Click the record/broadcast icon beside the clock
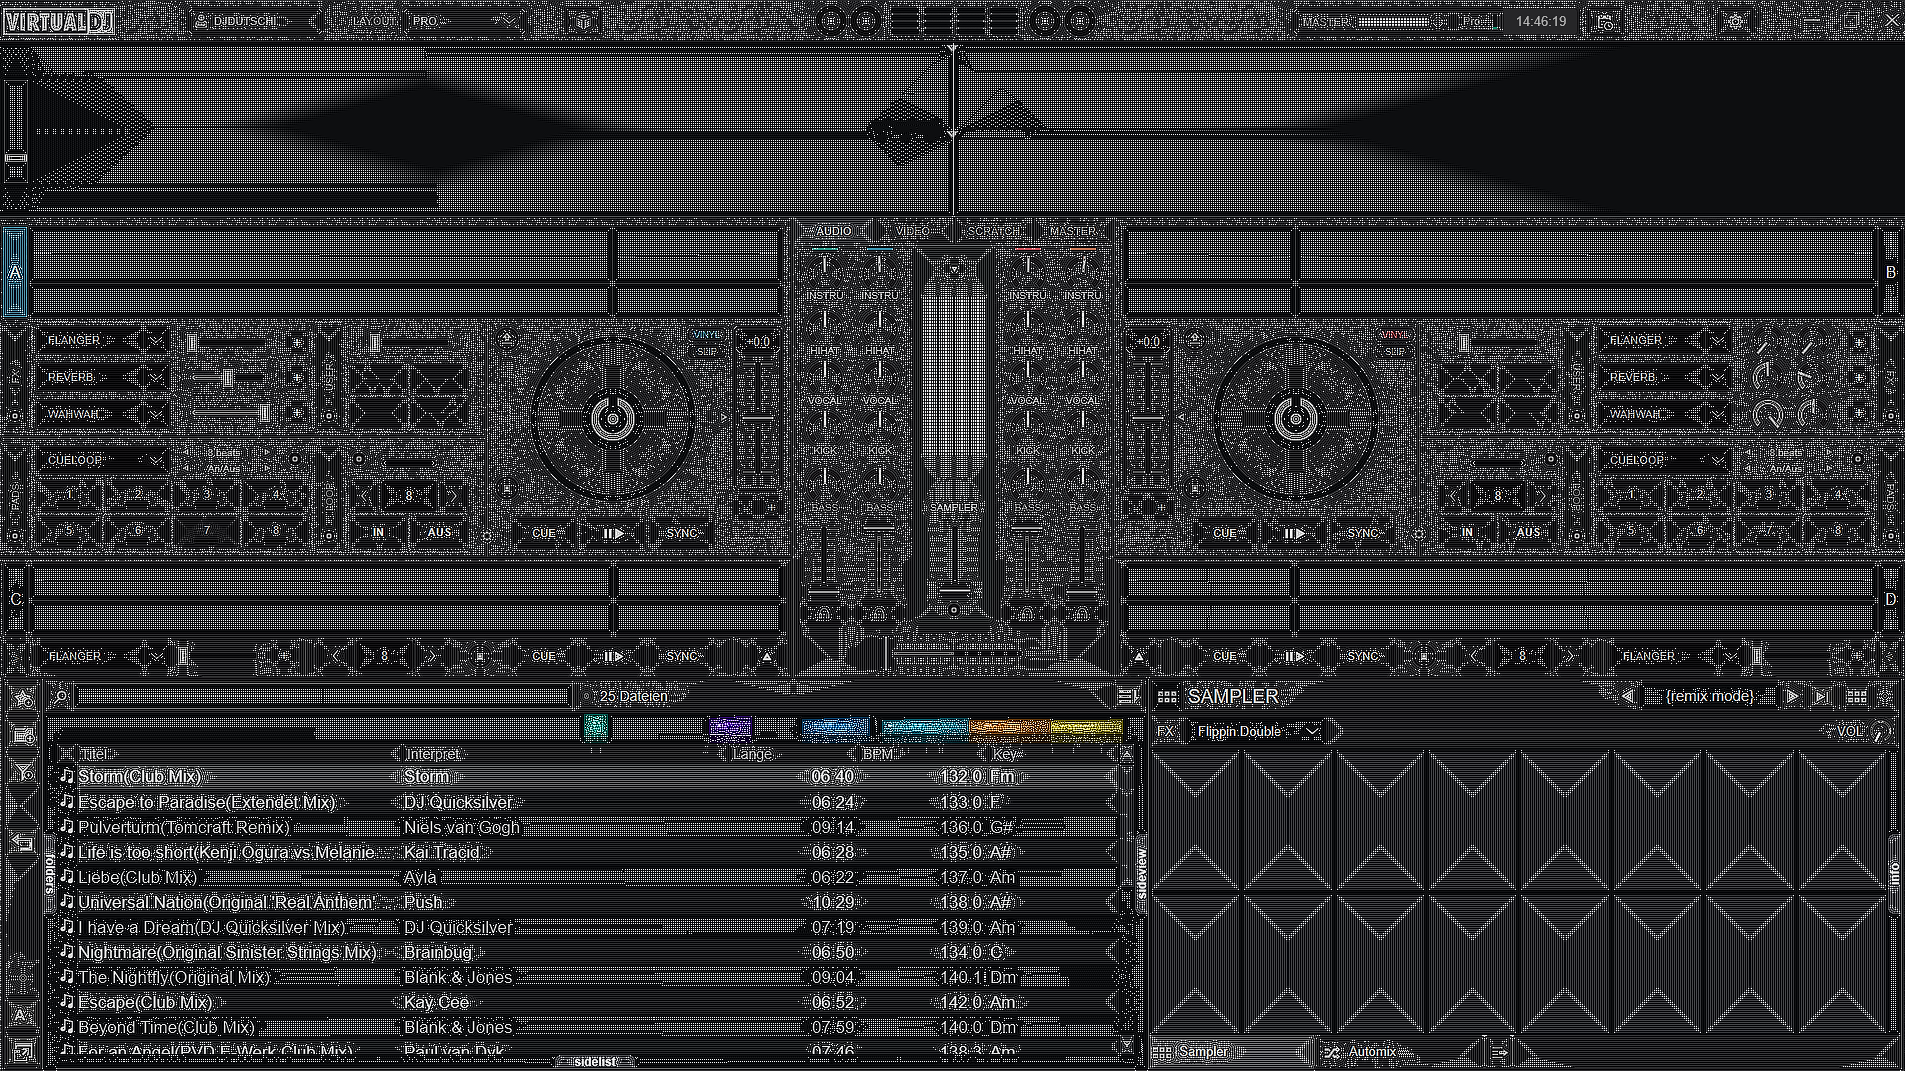The image size is (1905, 1071). point(1605,21)
